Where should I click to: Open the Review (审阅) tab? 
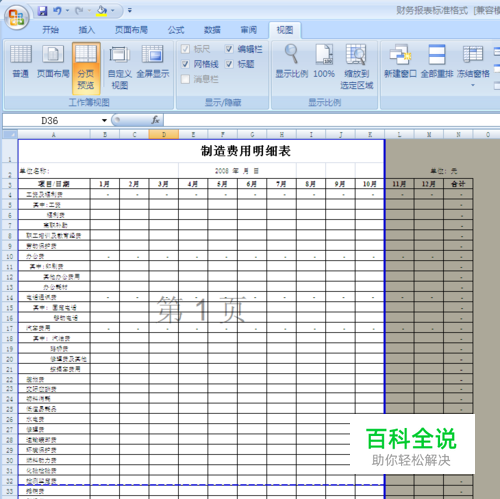(x=249, y=30)
